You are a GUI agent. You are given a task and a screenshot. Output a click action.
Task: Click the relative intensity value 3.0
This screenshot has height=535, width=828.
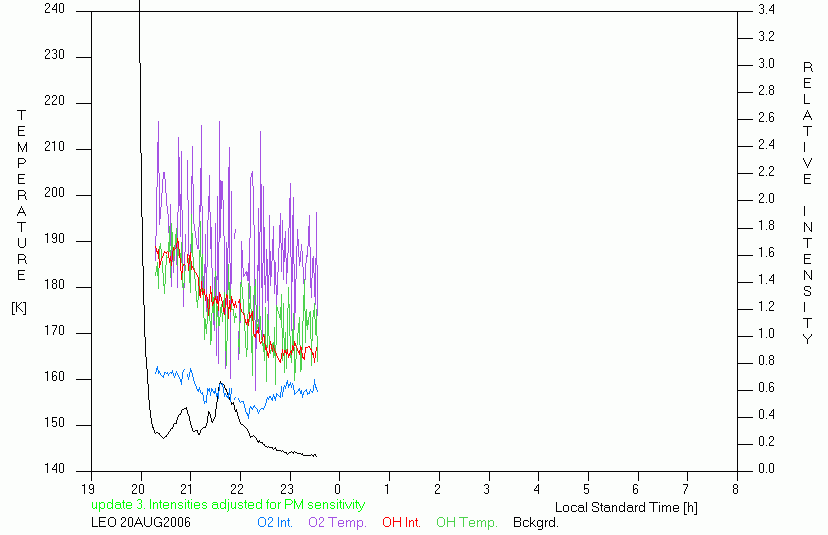coord(766,63)
